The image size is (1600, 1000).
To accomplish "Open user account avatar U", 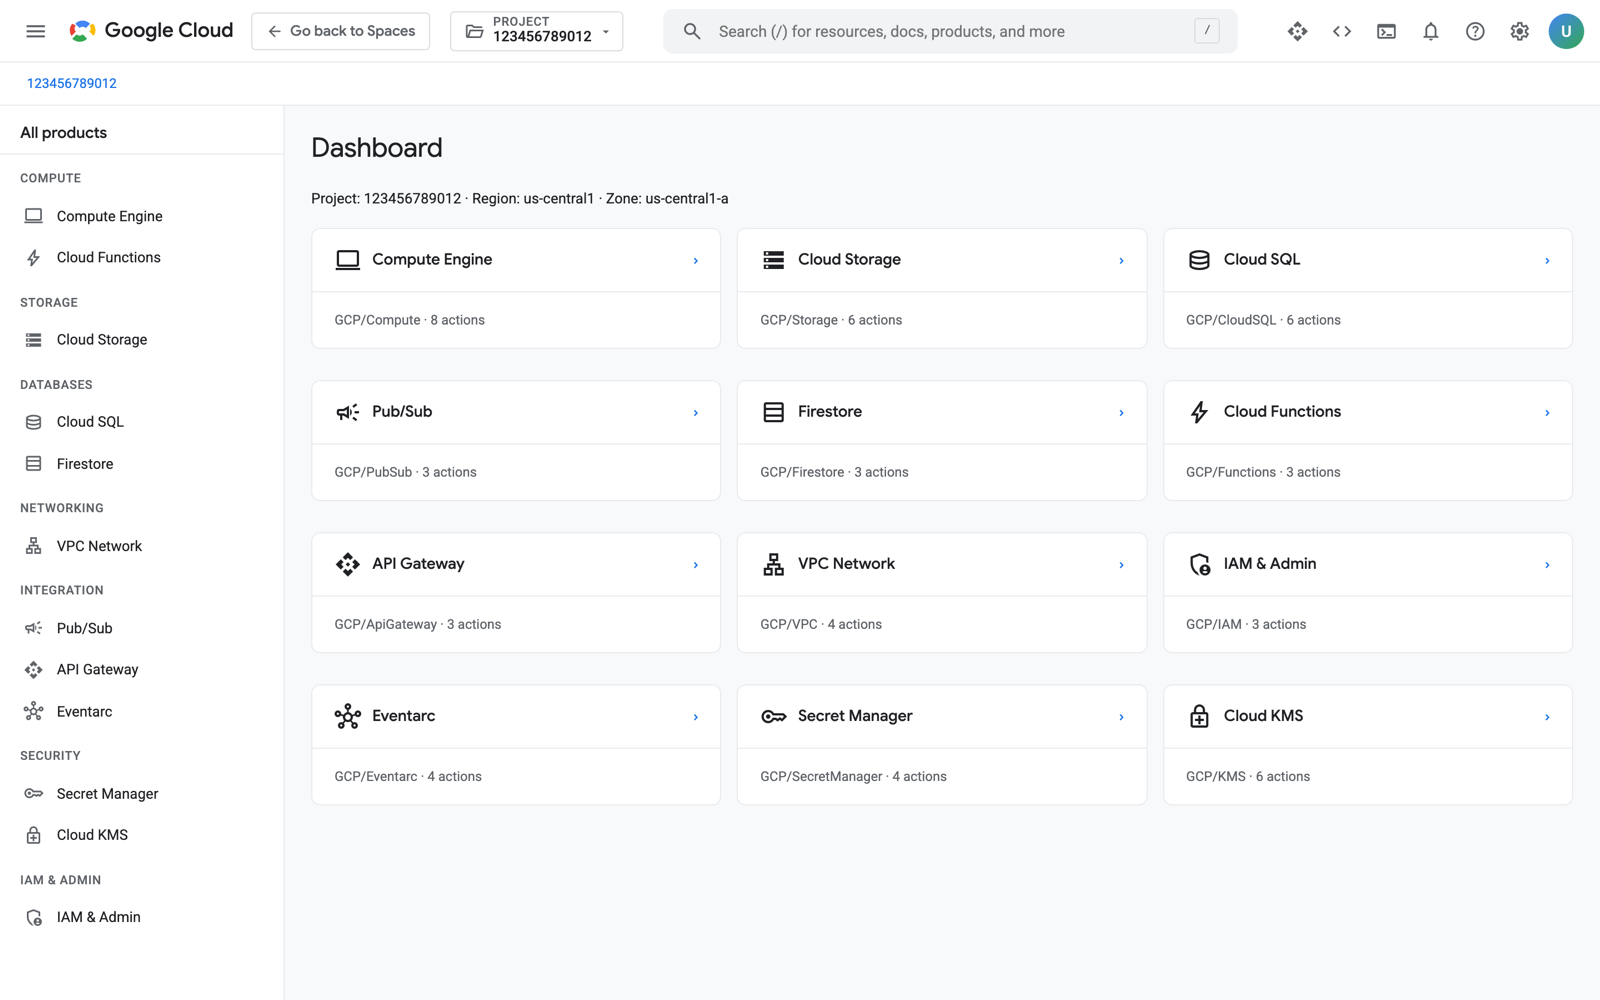I will point(1566,31).
